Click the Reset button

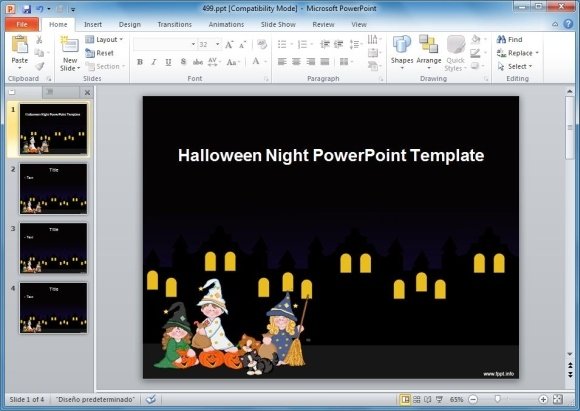pos(100,53)
